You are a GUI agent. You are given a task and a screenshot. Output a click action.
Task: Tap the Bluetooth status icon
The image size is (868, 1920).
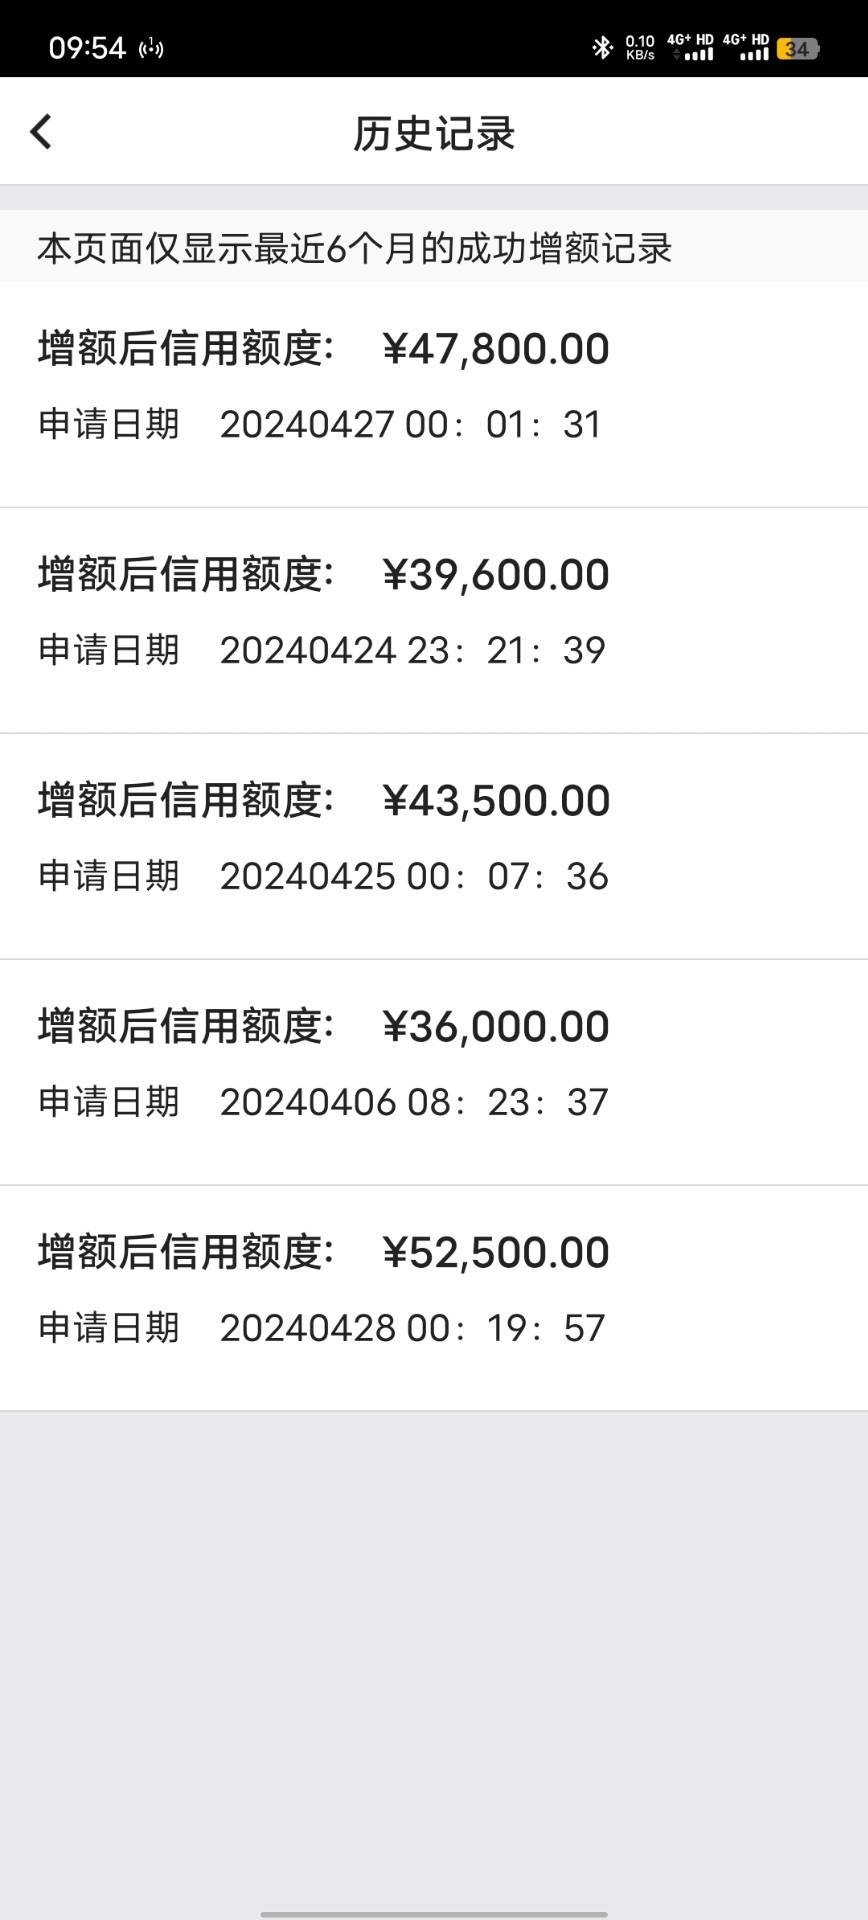602,47
